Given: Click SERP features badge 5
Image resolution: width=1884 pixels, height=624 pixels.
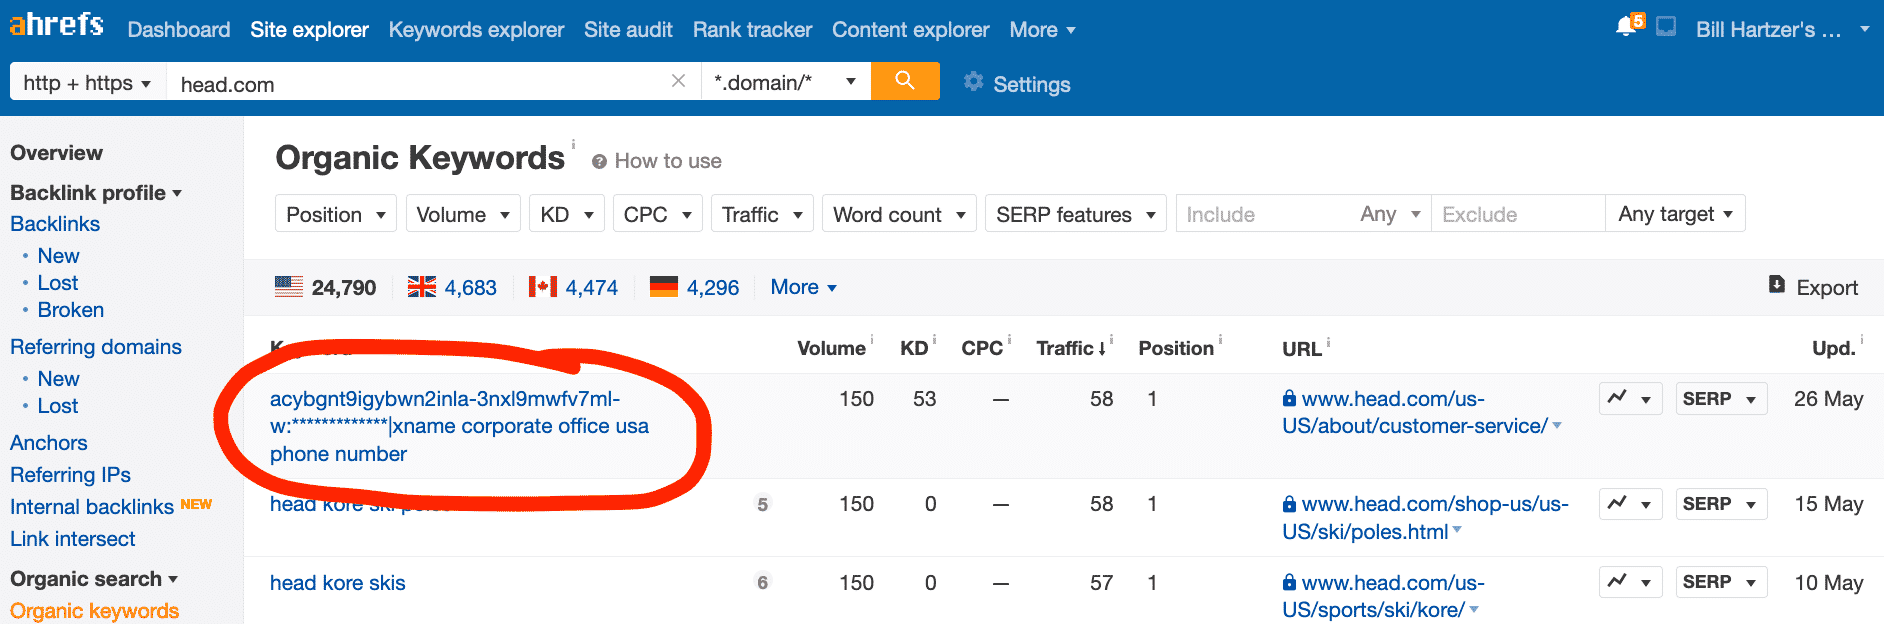Looking at the screenshot, I should click(762, 504).
